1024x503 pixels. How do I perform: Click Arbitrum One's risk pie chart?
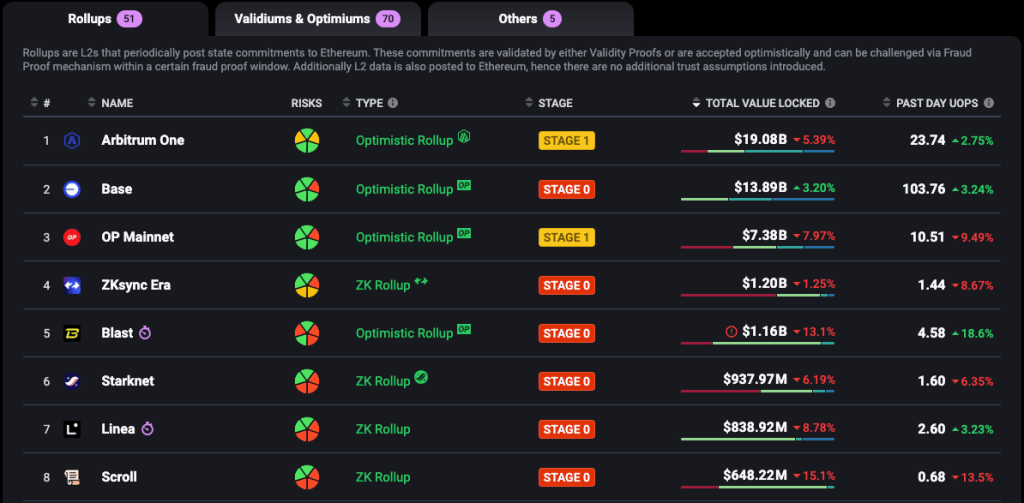(x=306, y=141)
